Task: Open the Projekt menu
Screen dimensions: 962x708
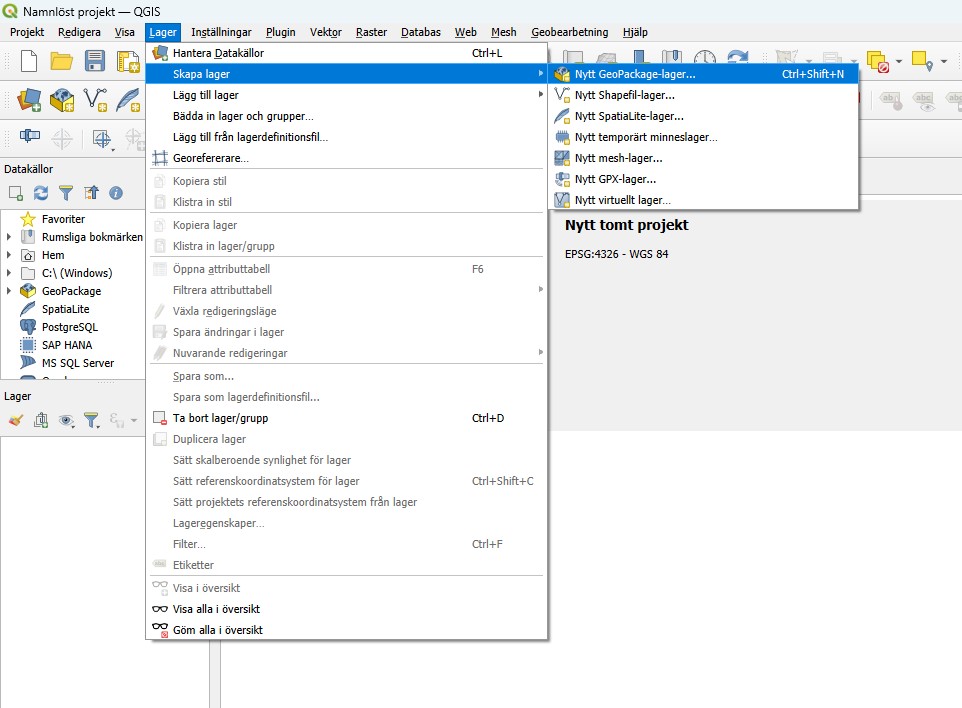Action: [x=27, y=32]
